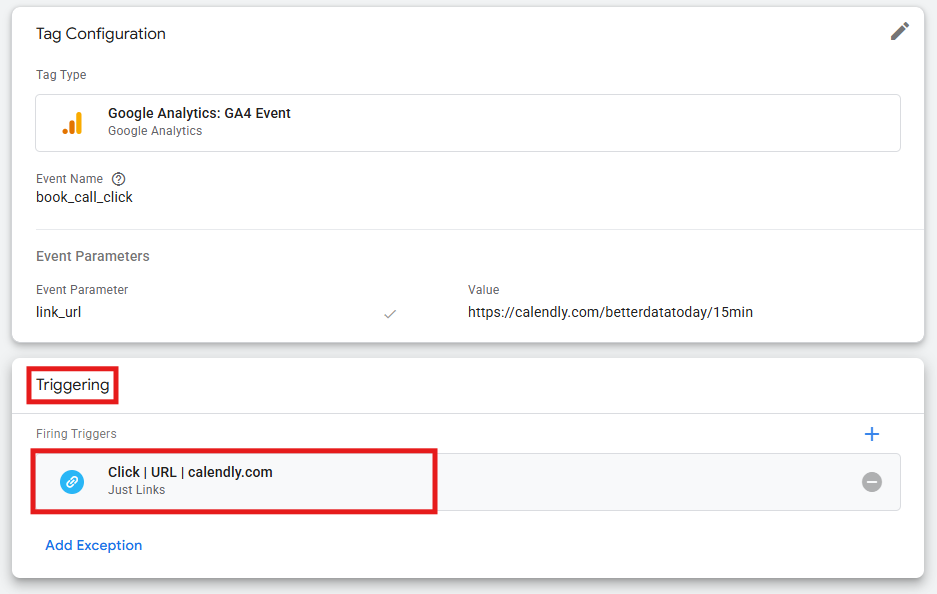Click the link_url event parameter
This screenshot has height=594, width=937.
(59, 312)
